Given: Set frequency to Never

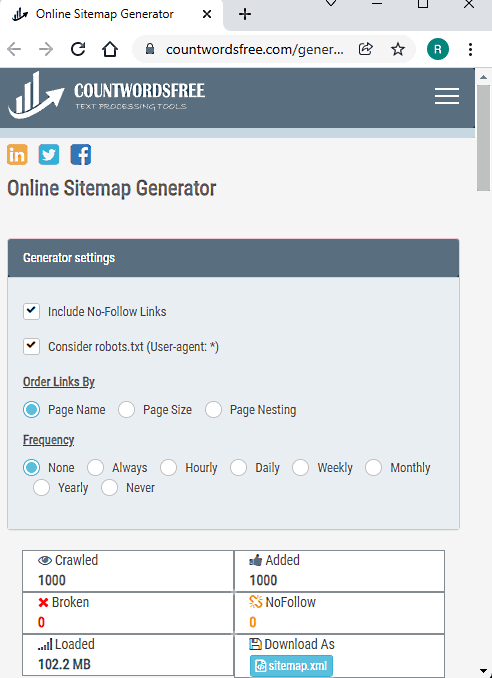Looking at the screenshot, I should pos(109,488).
